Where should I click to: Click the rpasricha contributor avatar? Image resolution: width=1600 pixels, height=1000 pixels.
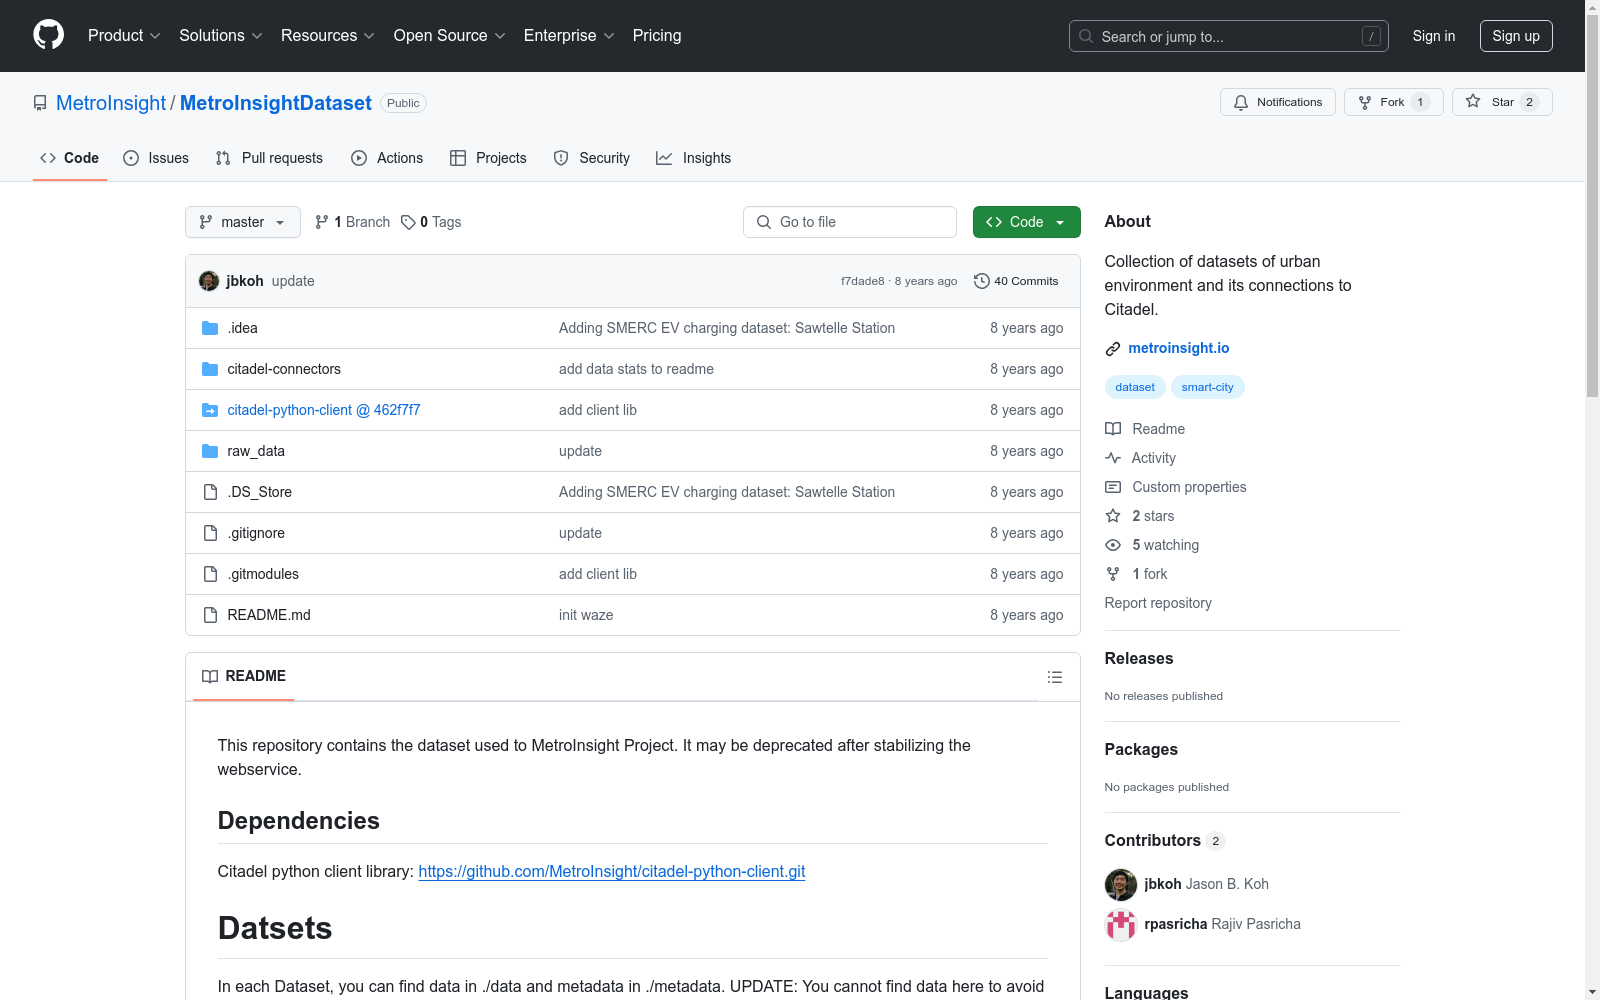(1121, 924)
